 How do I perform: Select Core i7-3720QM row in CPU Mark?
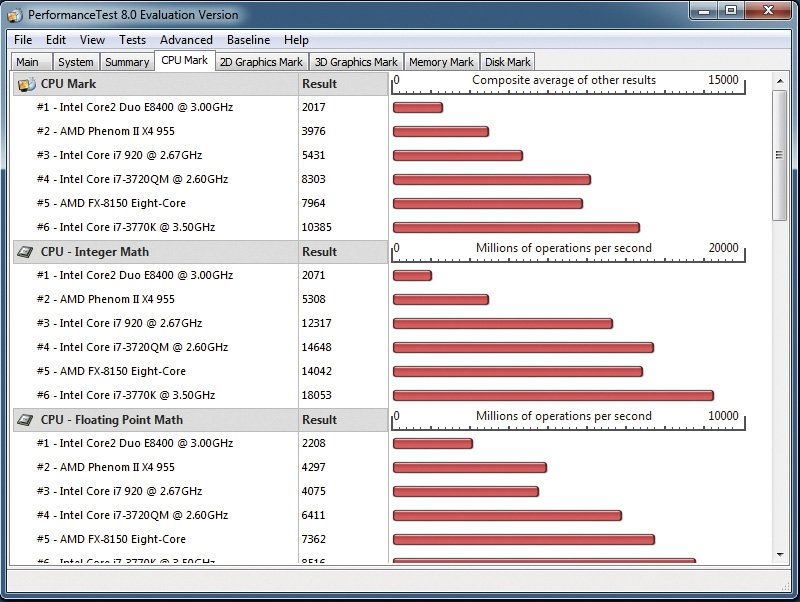click(x=132, y=179)
